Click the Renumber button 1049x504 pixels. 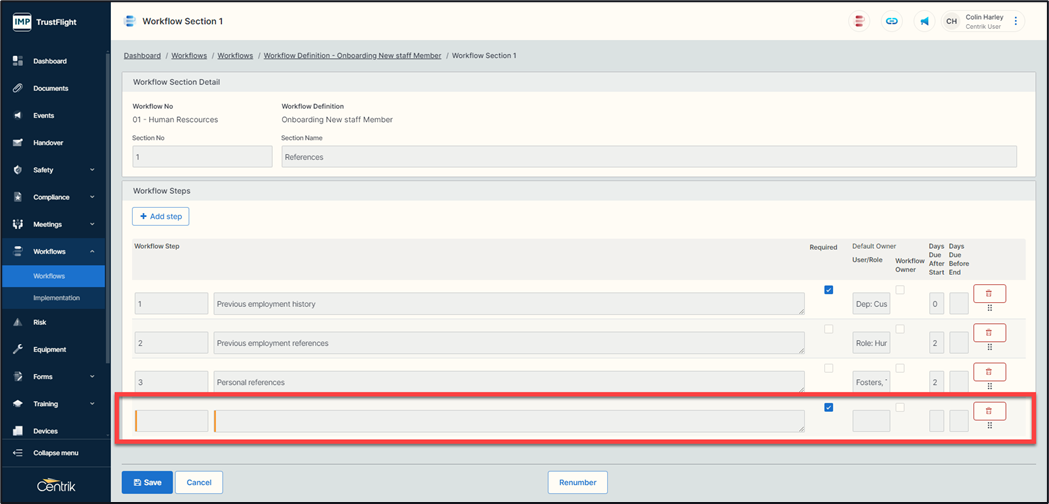click(x=577, y=482)
